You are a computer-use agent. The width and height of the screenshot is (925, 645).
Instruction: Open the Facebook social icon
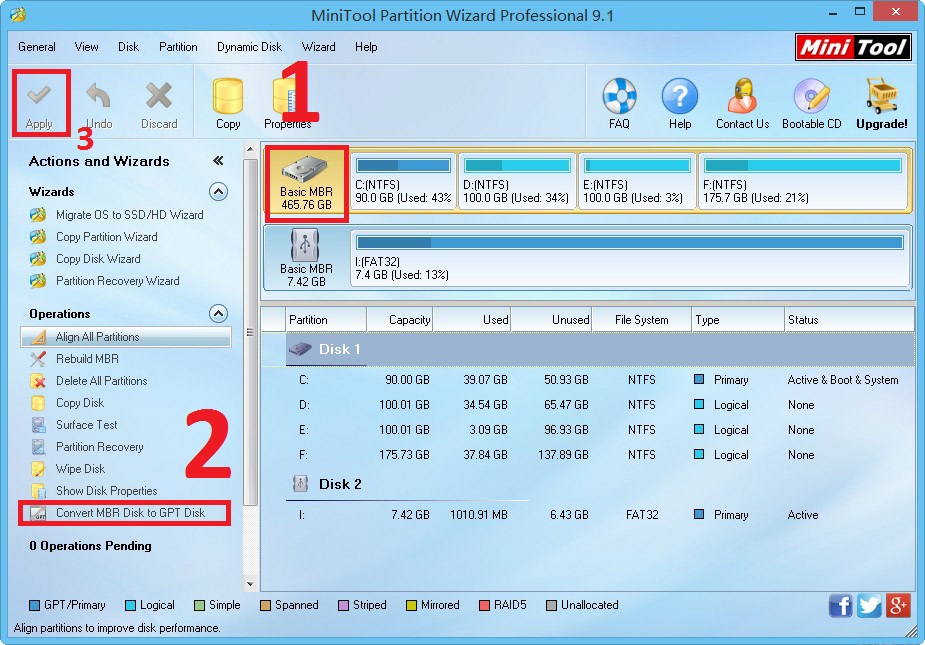[x=840, y=605]
